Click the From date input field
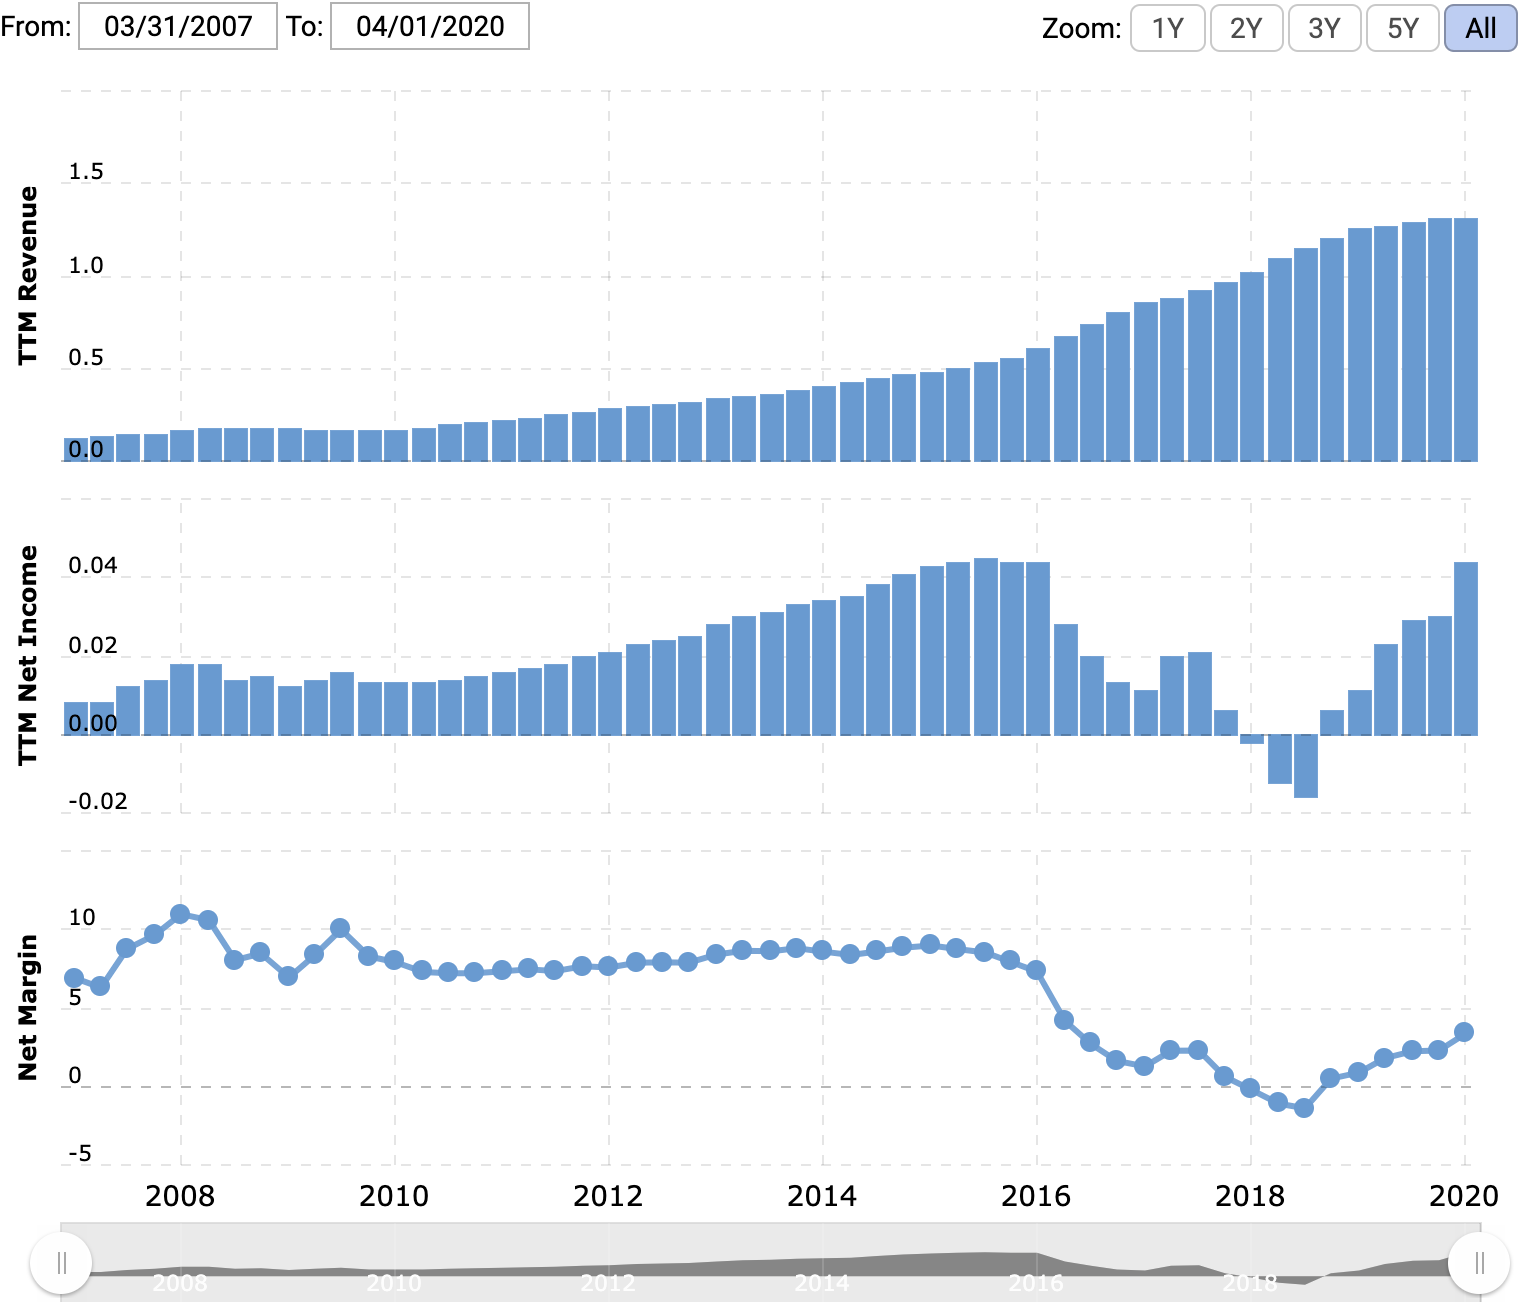The image size is (1520, 1306). click(x=178, y=26)
